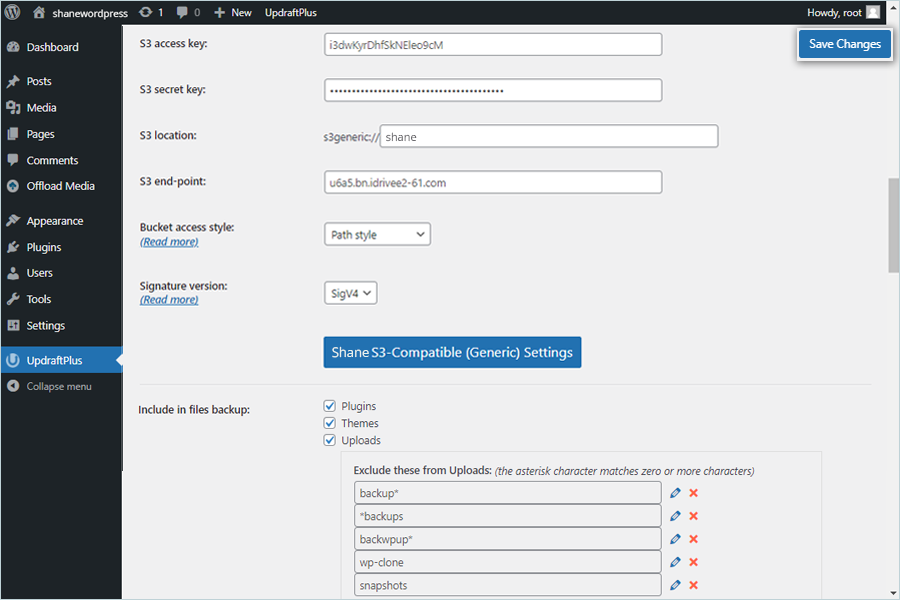Click the Appearance paintbrush icon
This screenshot has width=900, height=600.
[x=13, y=221]
